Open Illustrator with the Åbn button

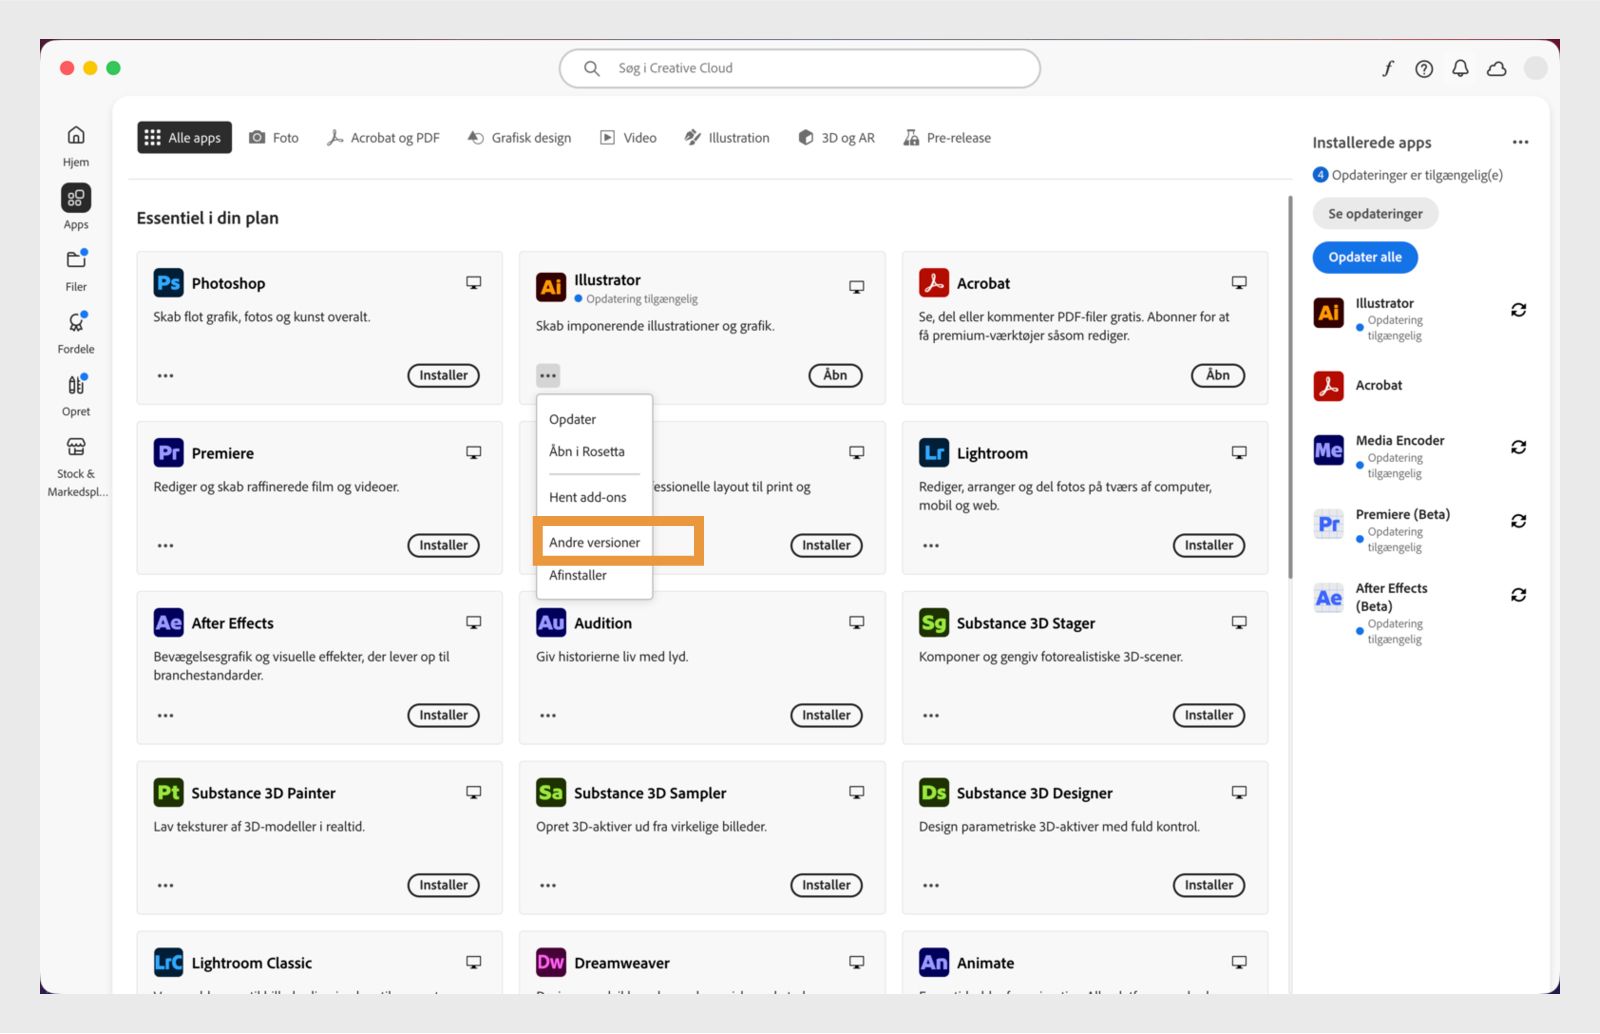[835, 376]
